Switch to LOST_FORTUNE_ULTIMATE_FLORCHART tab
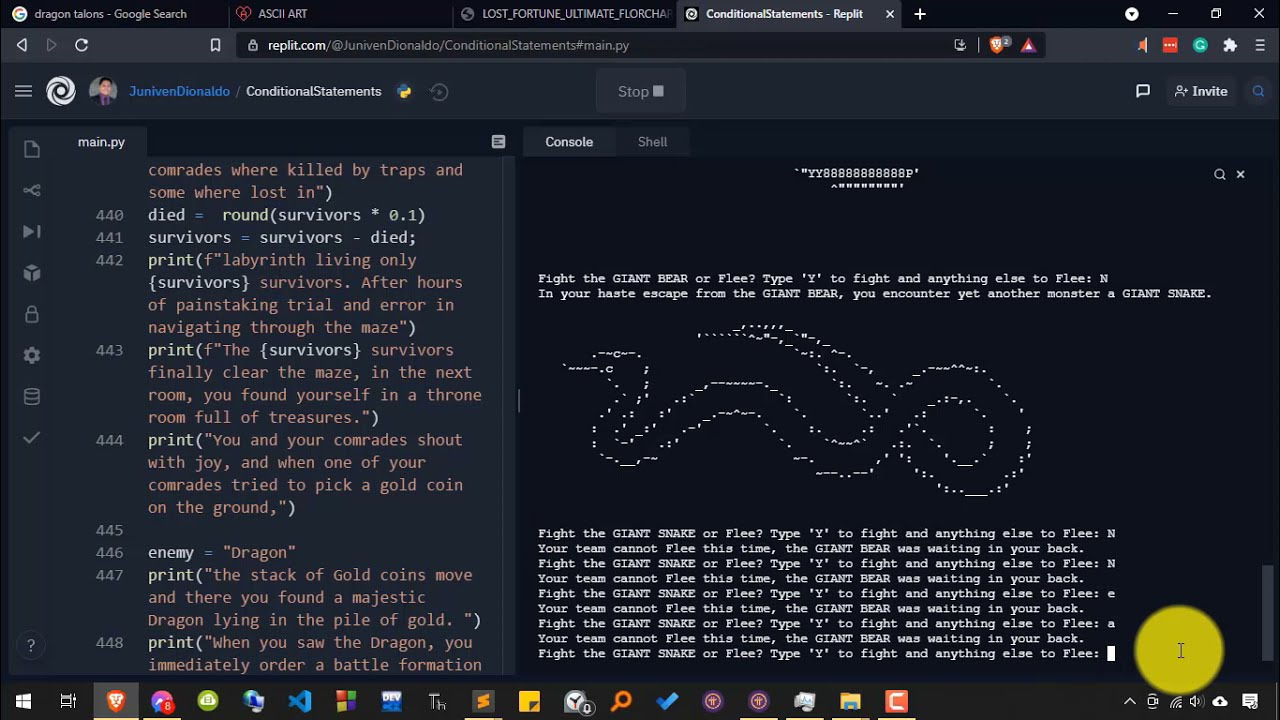 pyautogui.click(x=563, y=14)
